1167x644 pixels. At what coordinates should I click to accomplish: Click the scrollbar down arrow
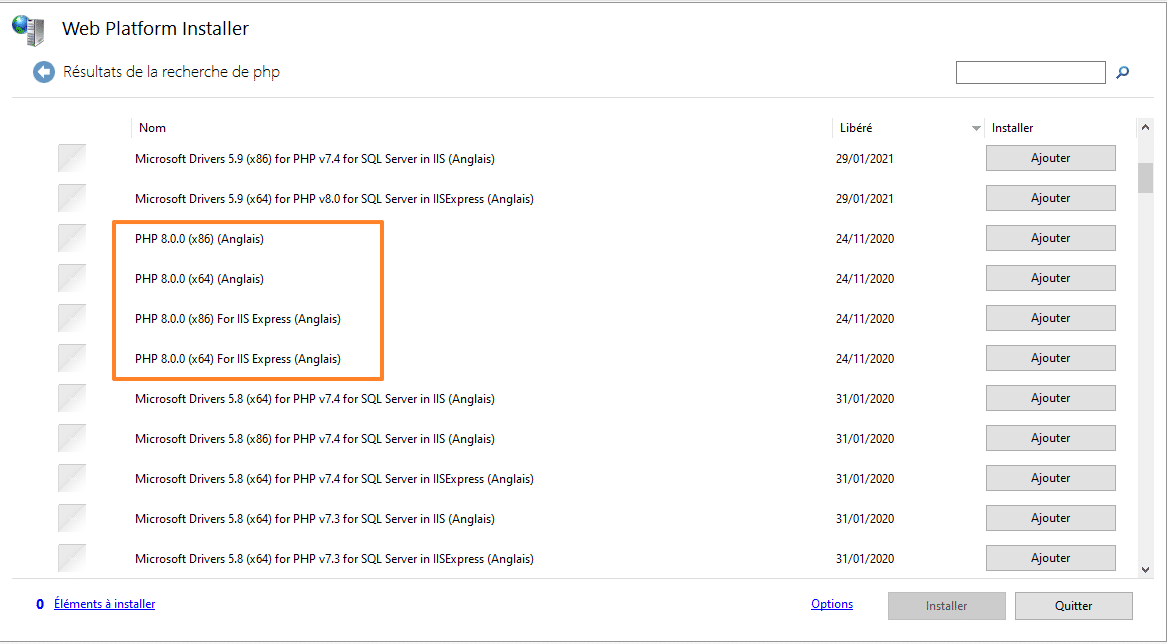pos(1145,568)
